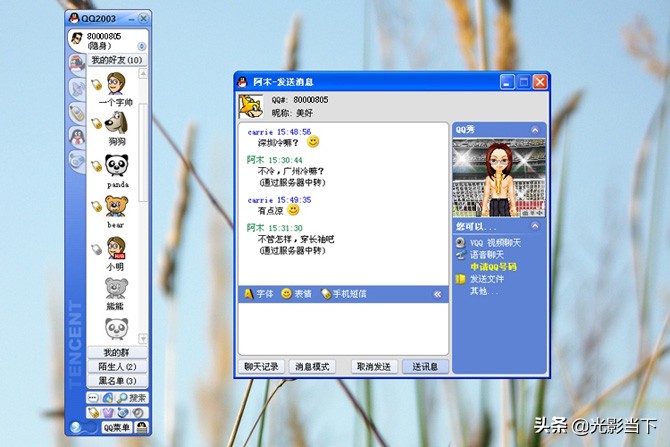Expand the 陌生人 (2) group
Image resolution: width=670 pixels, height=447 pixels.
117,367
